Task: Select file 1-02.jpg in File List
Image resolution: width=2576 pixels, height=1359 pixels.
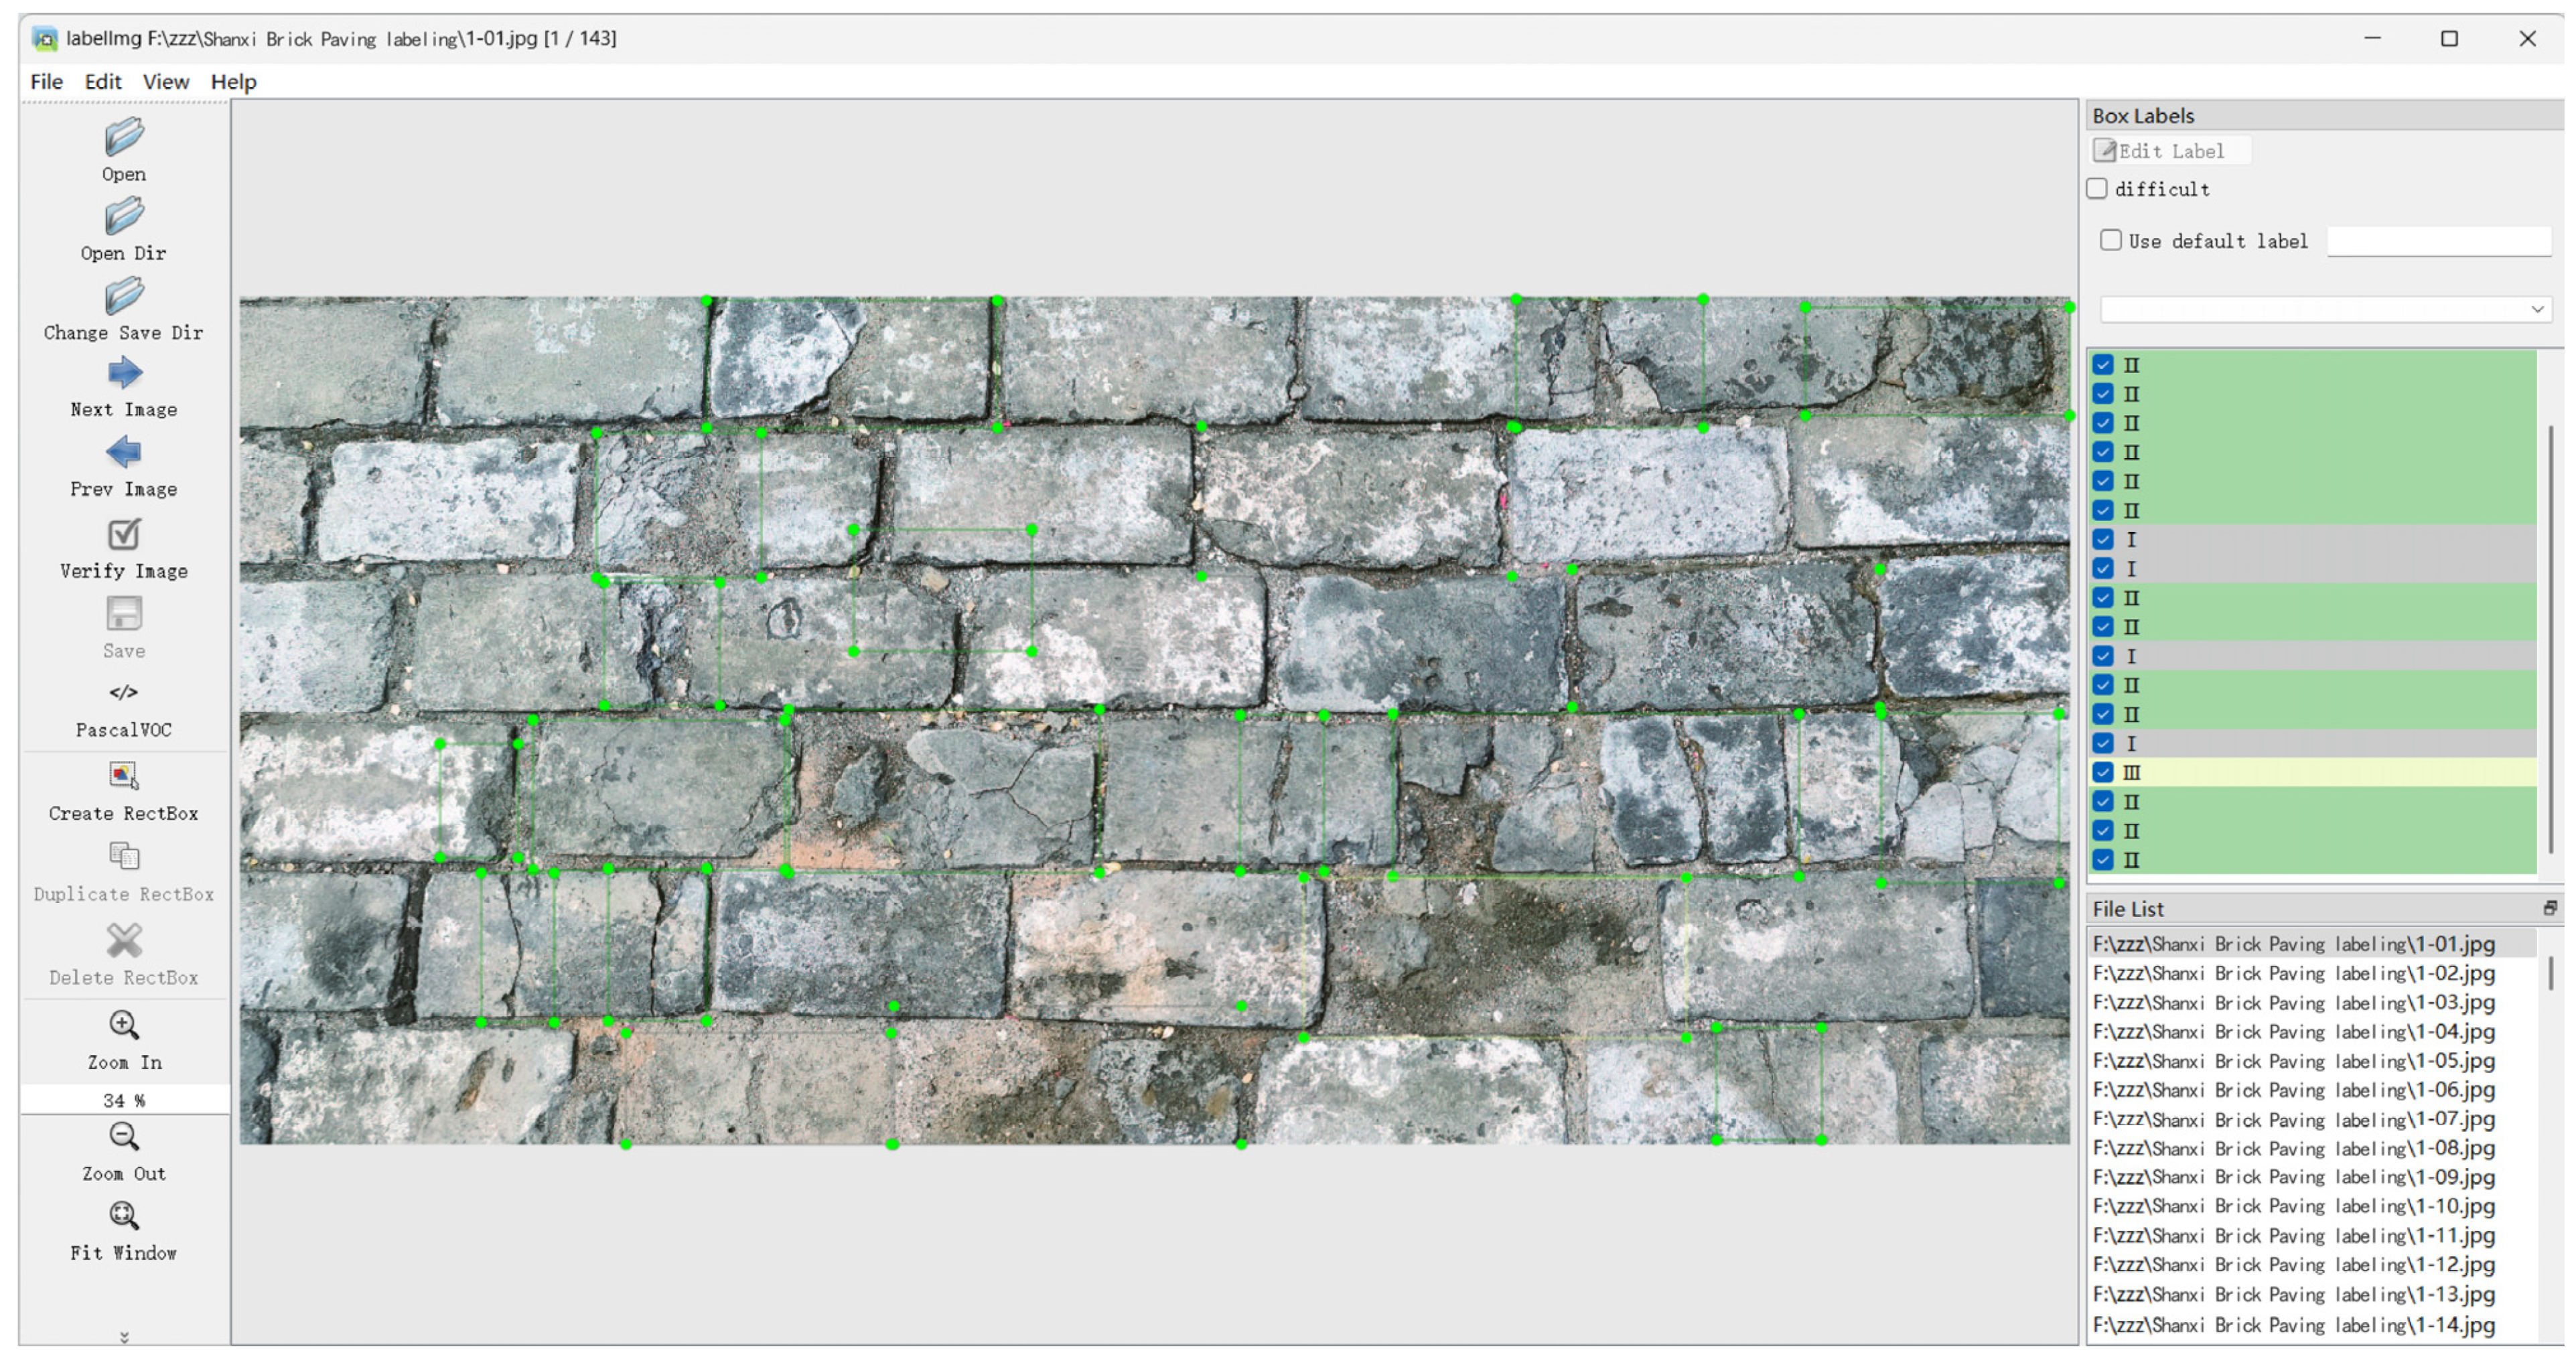Action: click(2313, 973)
